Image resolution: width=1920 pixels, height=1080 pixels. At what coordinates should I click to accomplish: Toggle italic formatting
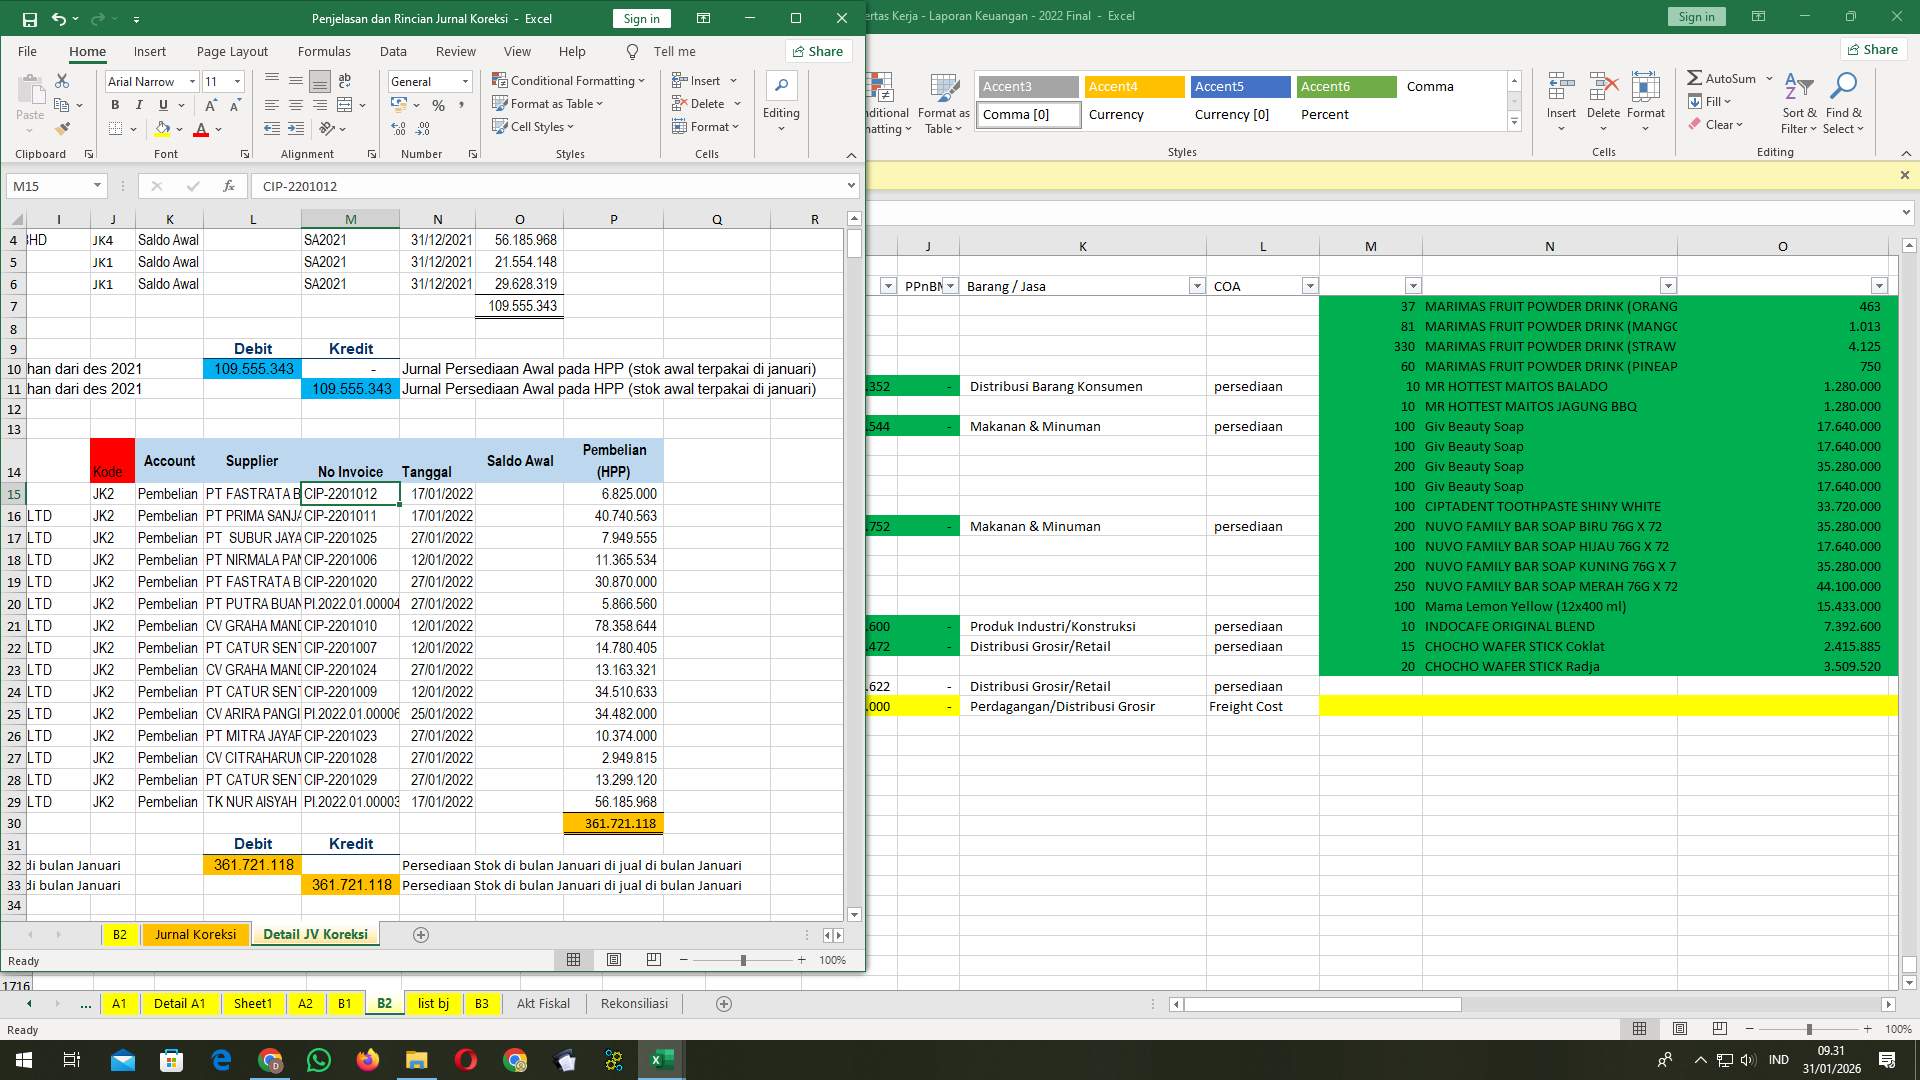pyautogui.click(x=140, y=104)
